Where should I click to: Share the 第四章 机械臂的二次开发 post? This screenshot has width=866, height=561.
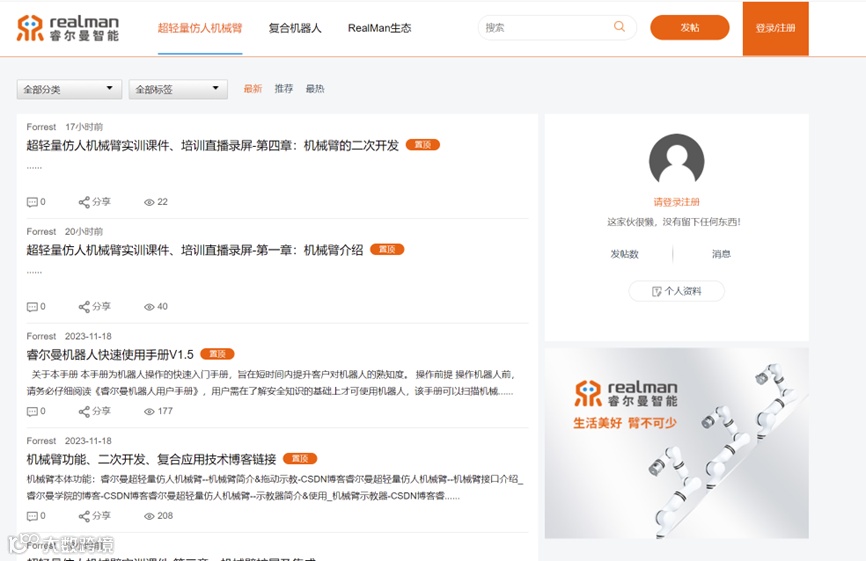pos(94,202)
